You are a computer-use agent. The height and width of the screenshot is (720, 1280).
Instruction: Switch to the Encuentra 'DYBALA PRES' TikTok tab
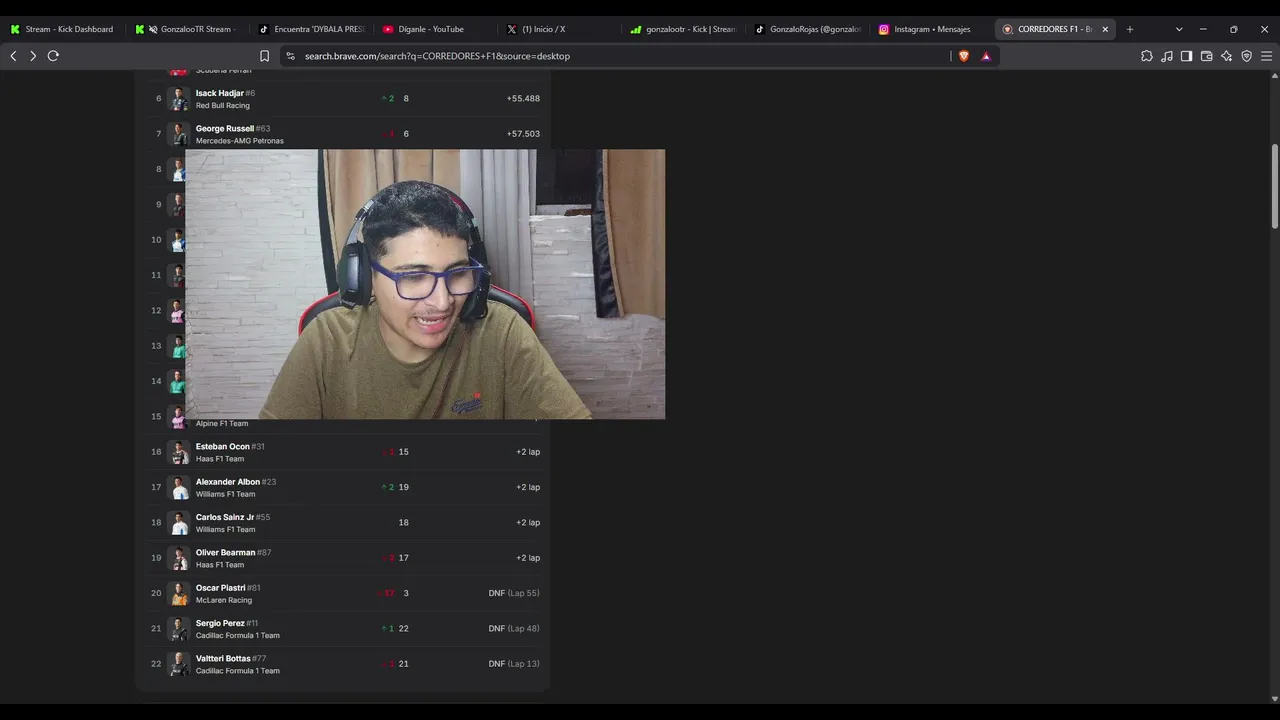(312, 29)
